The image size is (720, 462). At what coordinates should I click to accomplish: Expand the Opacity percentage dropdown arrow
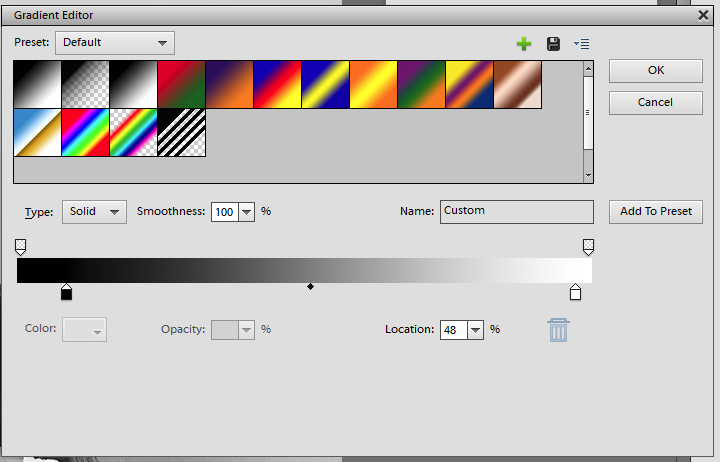pyautogui.click(x=247, y=330)
